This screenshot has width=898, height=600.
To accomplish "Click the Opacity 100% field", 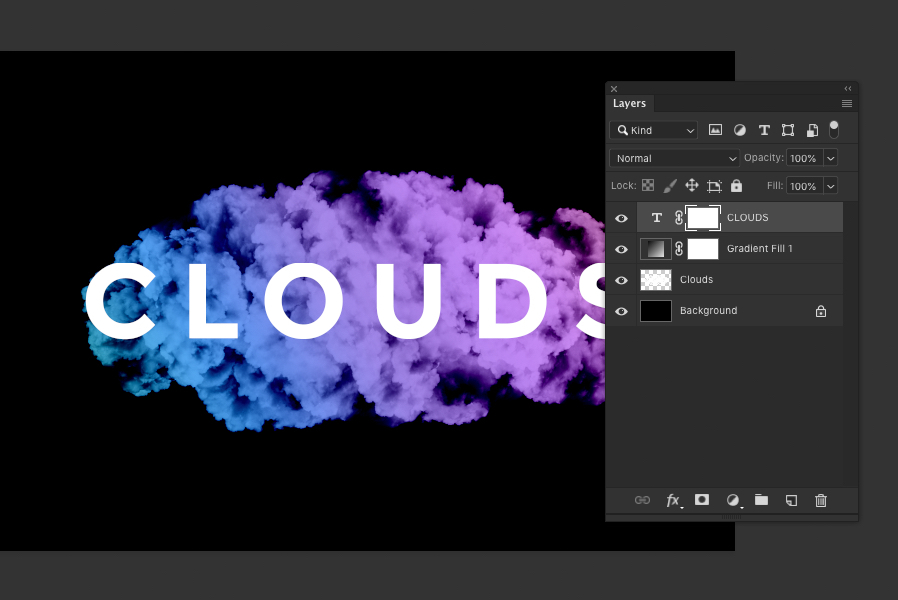I will (x=805, y=158).
